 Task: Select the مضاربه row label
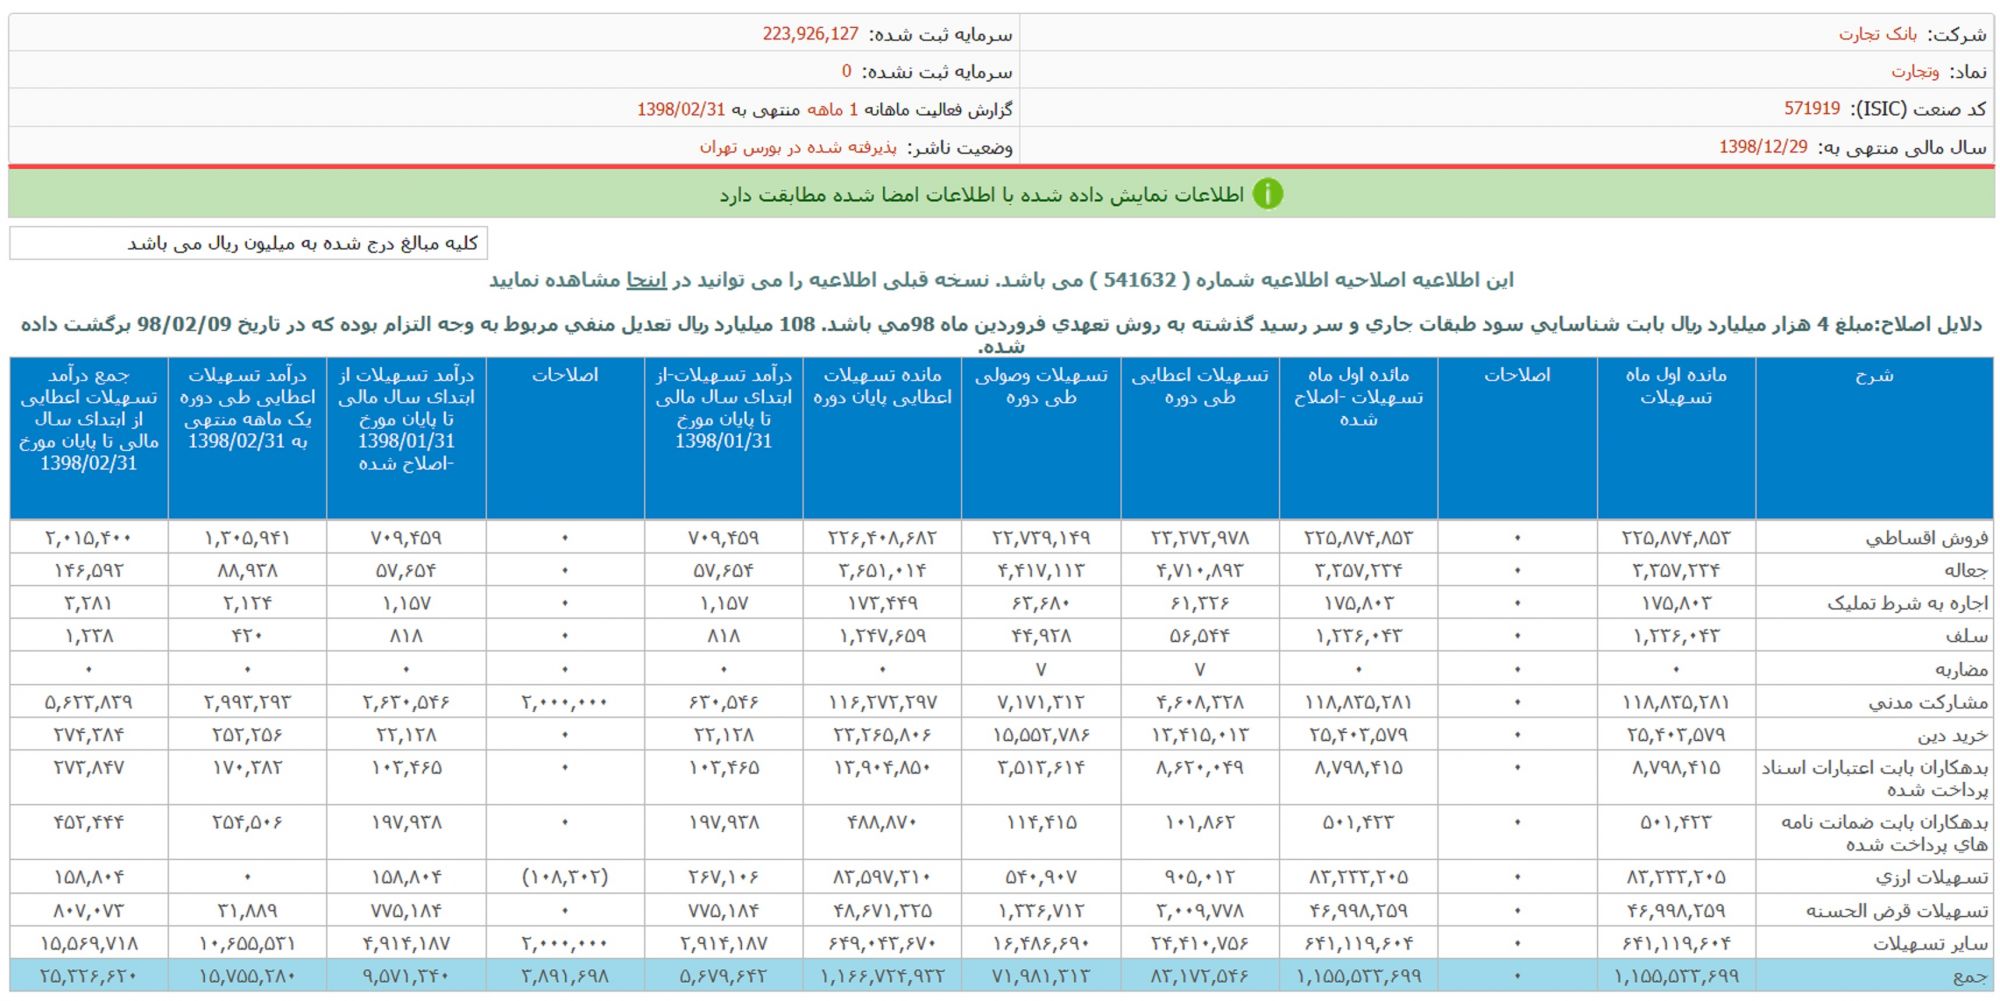tap(1961, 669)
